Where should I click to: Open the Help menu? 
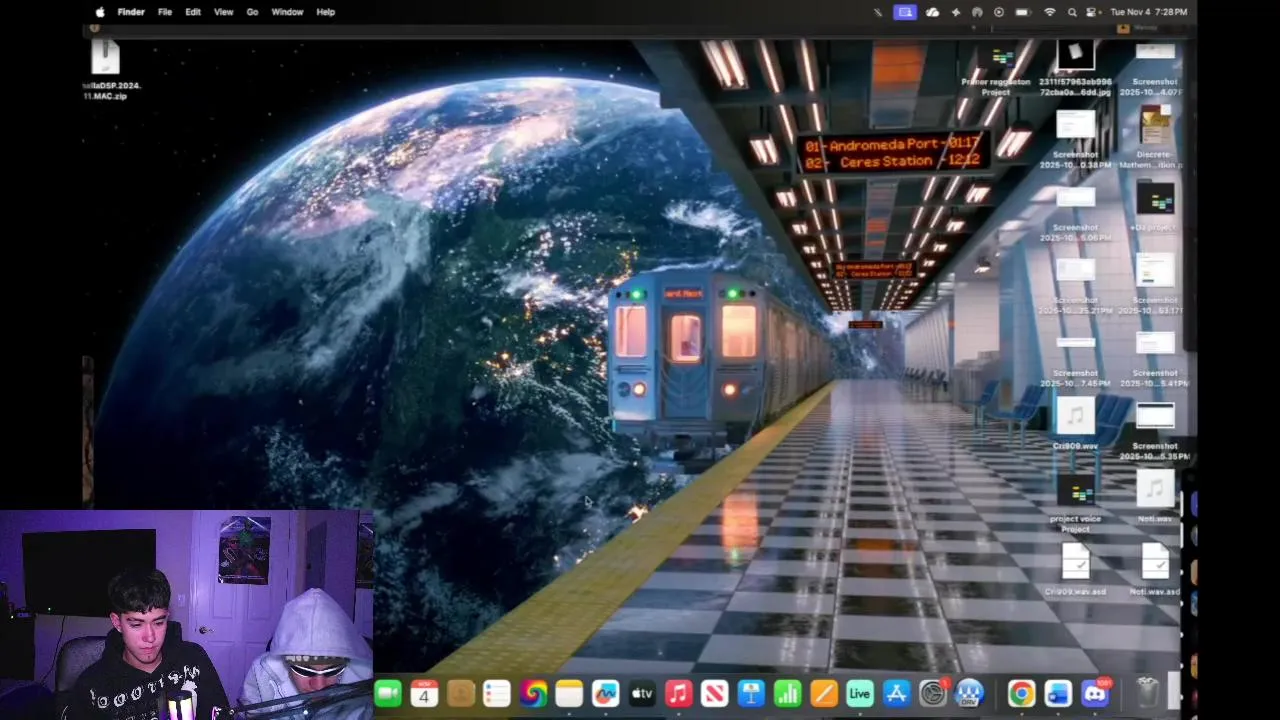[326, 12]
